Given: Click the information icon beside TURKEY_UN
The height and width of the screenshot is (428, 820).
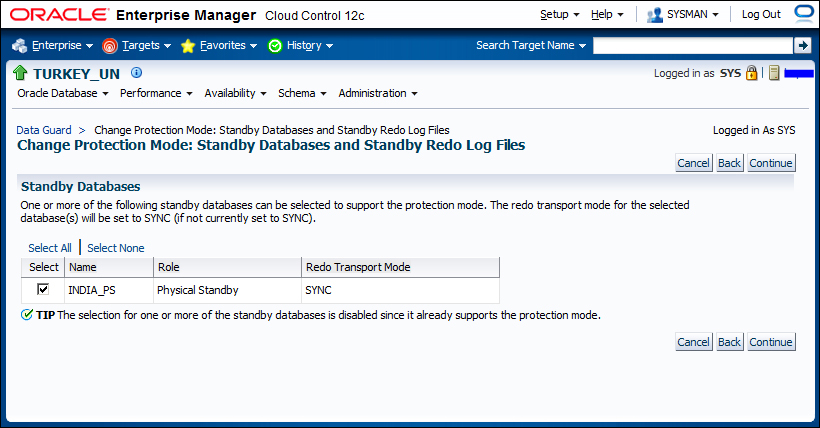Looking at the screenshot, I should [x=136, y=73].
